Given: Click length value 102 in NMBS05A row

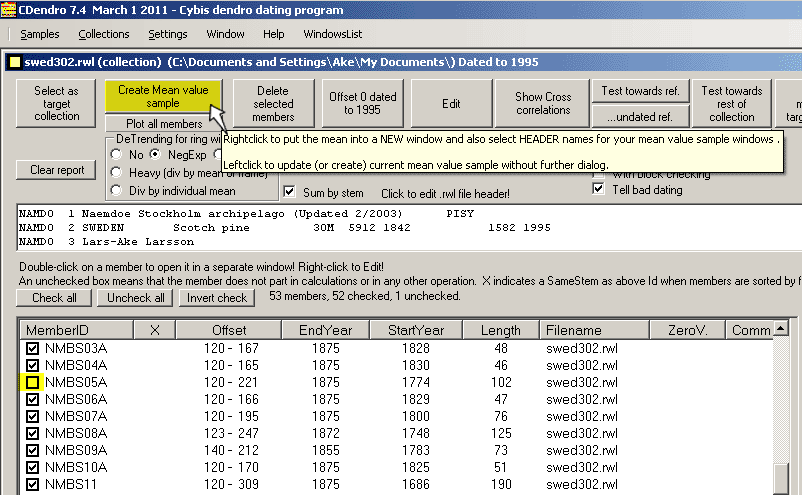Looking at the screenshot, I should pyautogui.click(x=501, y=382).
